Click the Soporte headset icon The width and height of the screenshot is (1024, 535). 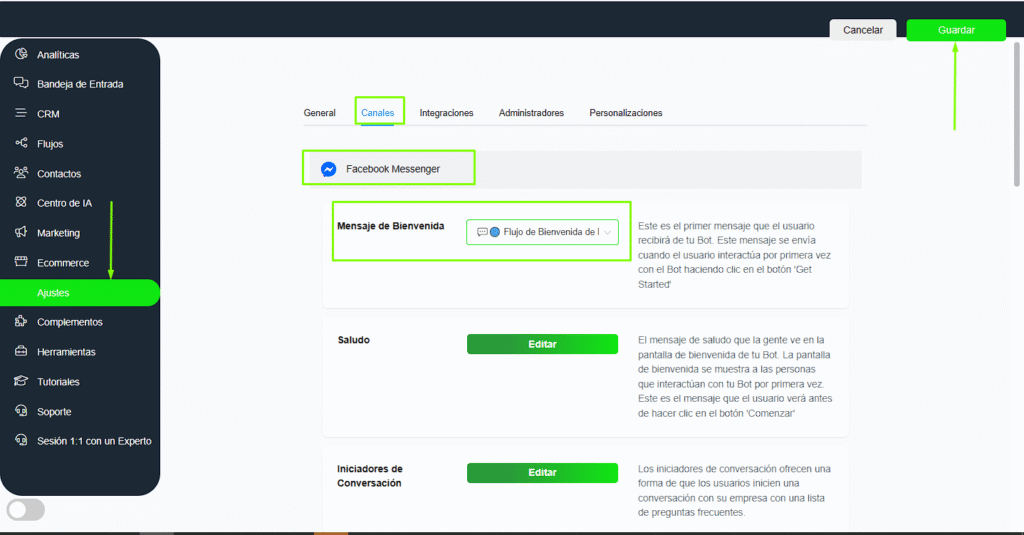pos(21,410)
